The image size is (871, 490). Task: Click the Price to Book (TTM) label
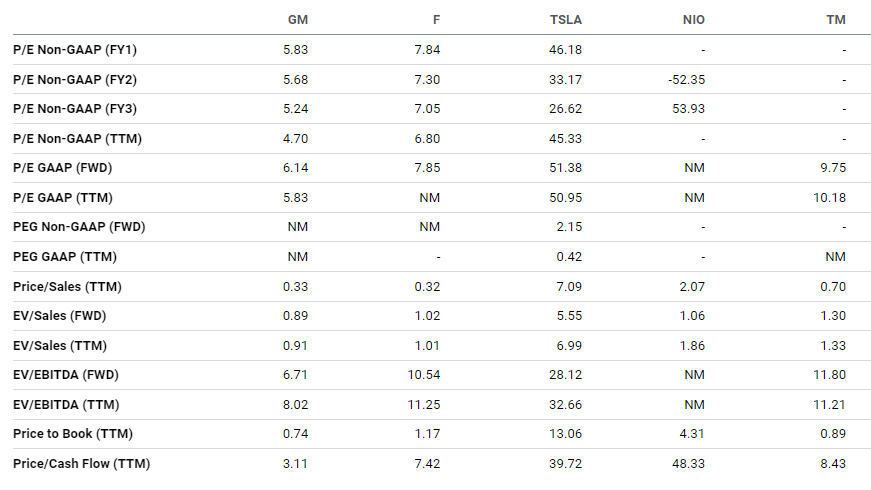pos(73,433)
